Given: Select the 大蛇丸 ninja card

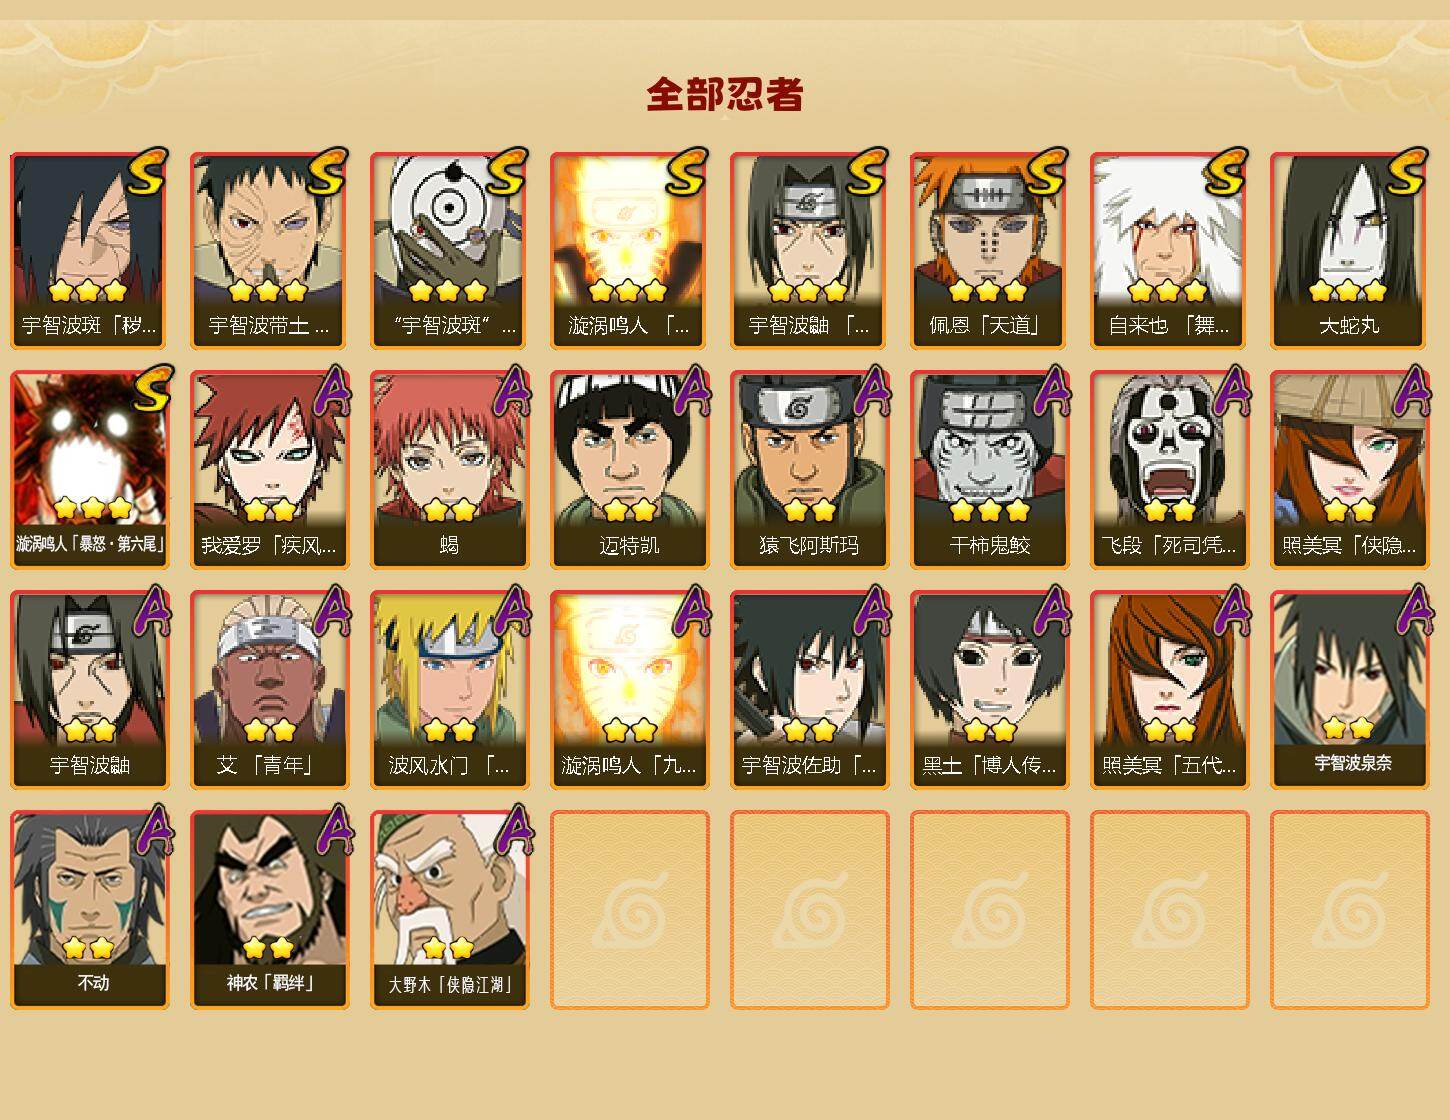Looking at the screenshot, I should (1349, 250).
